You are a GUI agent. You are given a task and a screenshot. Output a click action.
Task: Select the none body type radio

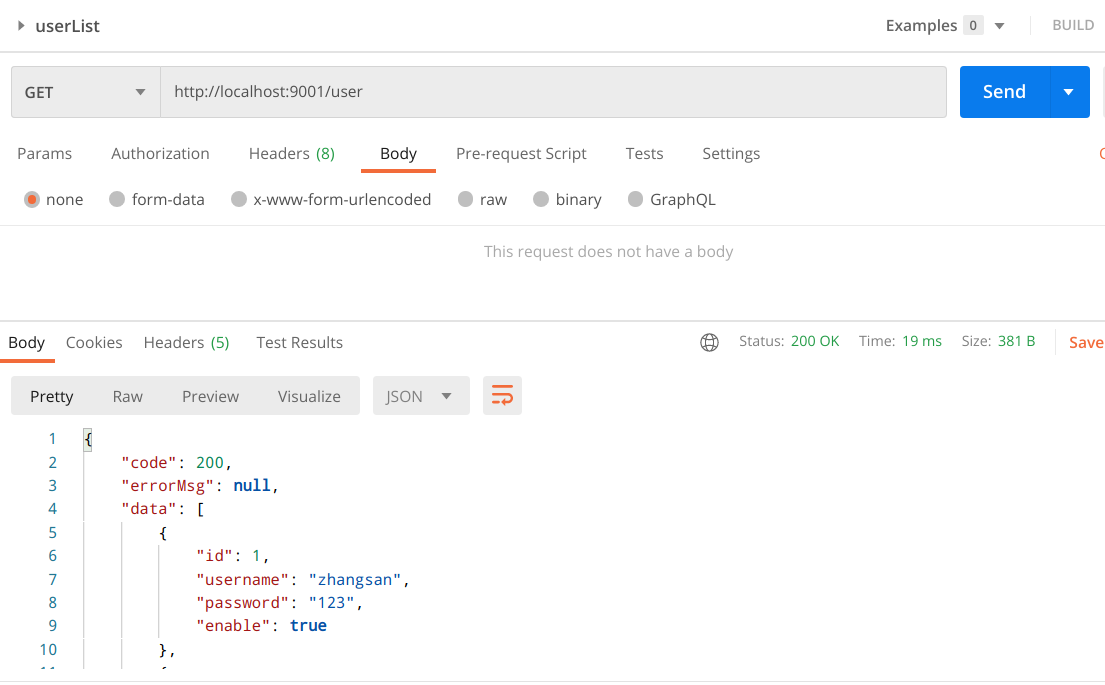pyautogui.click(x=32, y=200)
